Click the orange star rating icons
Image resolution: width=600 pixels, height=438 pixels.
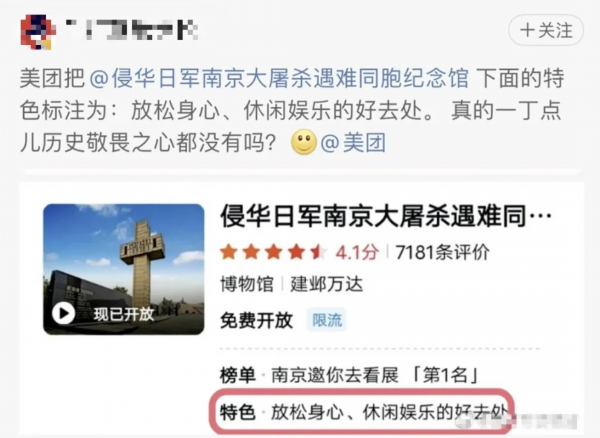coord(274,253)
